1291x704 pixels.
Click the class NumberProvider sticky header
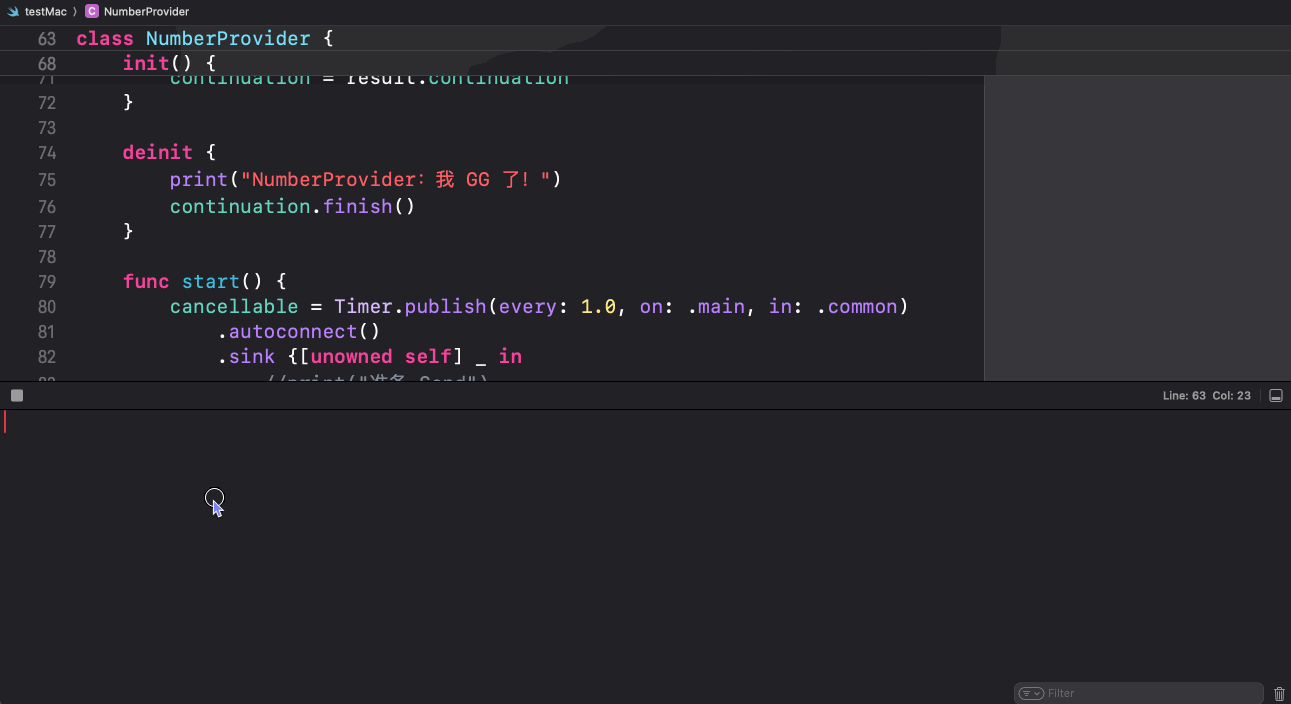[x=206, y=38]
